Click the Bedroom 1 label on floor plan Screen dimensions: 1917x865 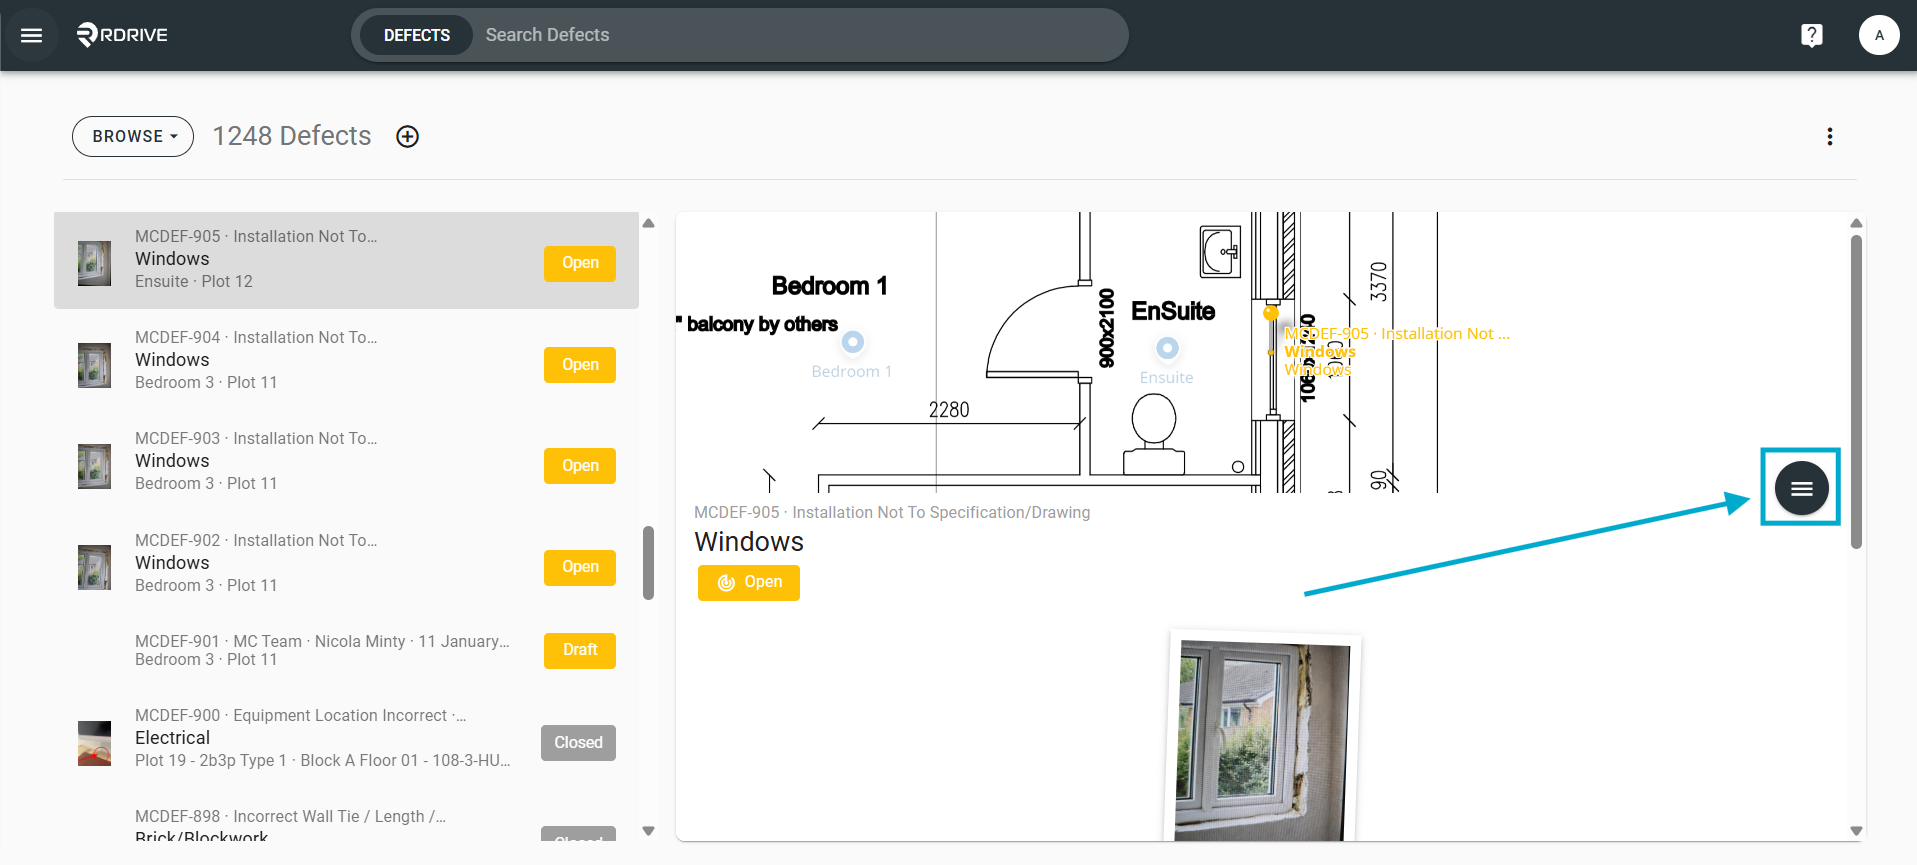coord(829,286)
